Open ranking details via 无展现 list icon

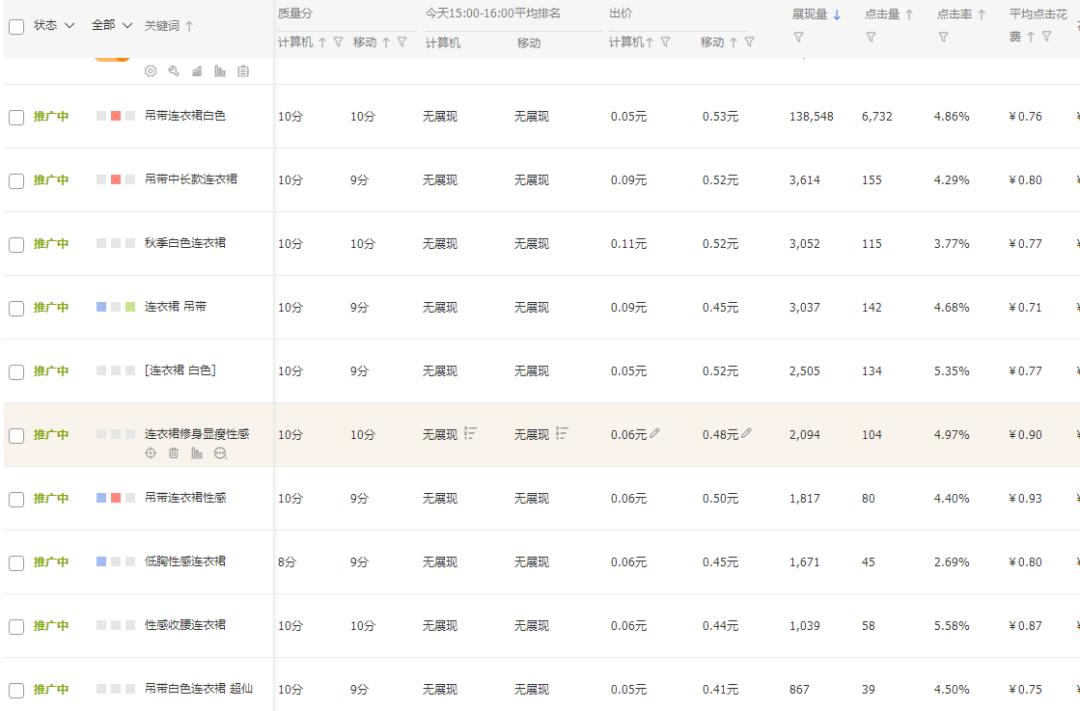point(470,434)
